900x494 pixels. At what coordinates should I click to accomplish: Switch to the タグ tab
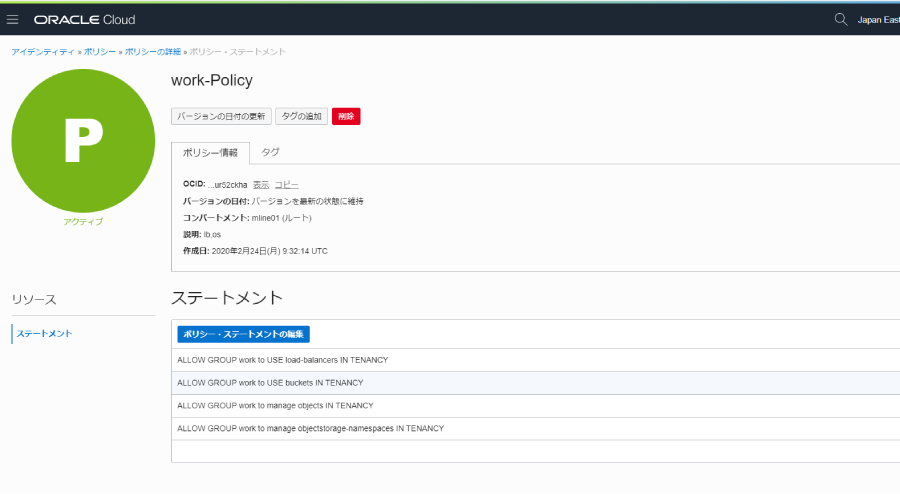(270, 152)
